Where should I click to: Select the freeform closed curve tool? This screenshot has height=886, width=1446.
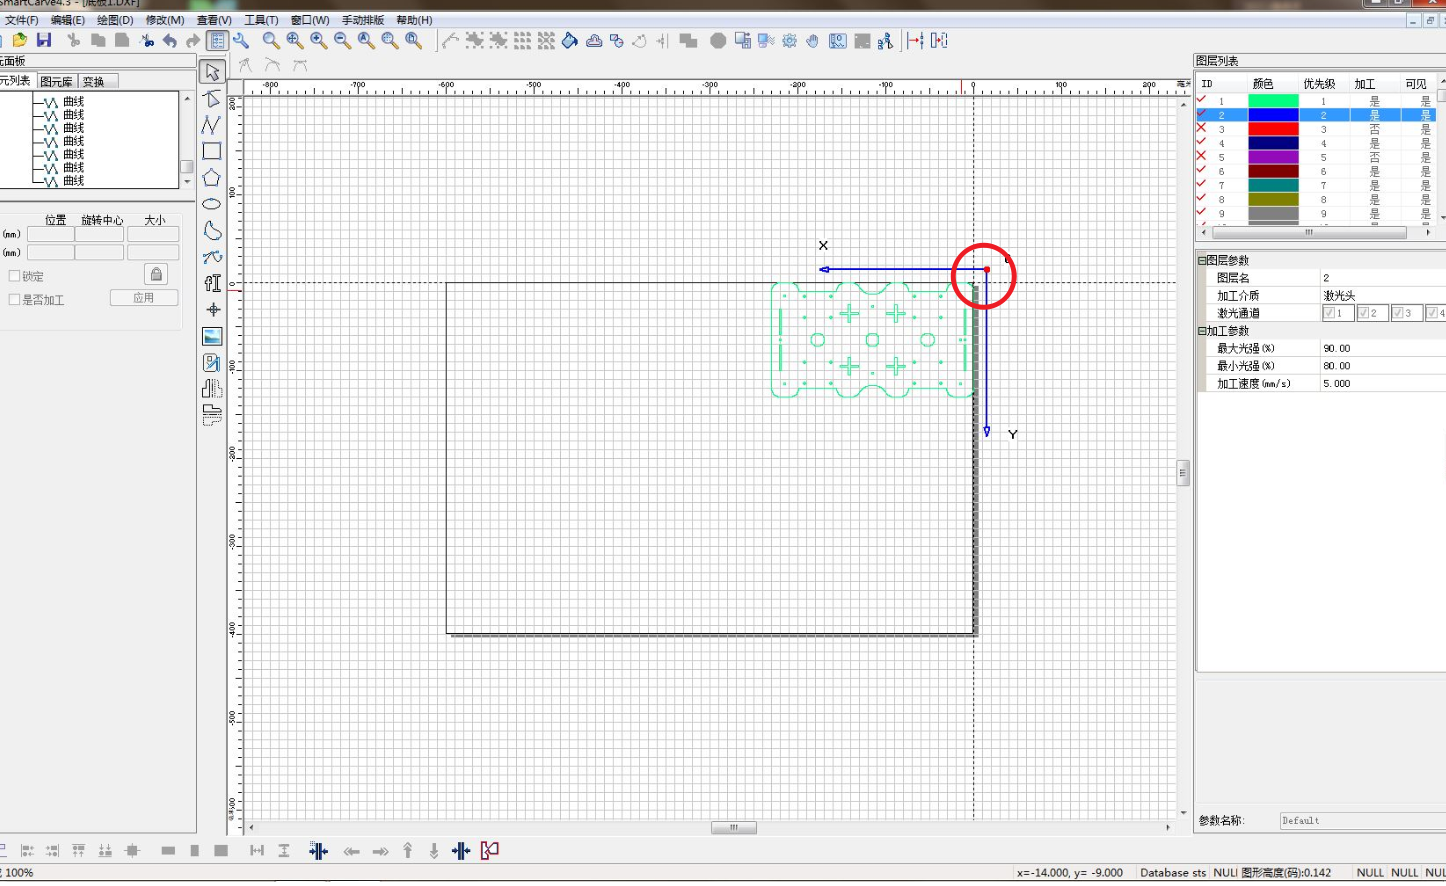pyautogui.click(x=212, y=231)
